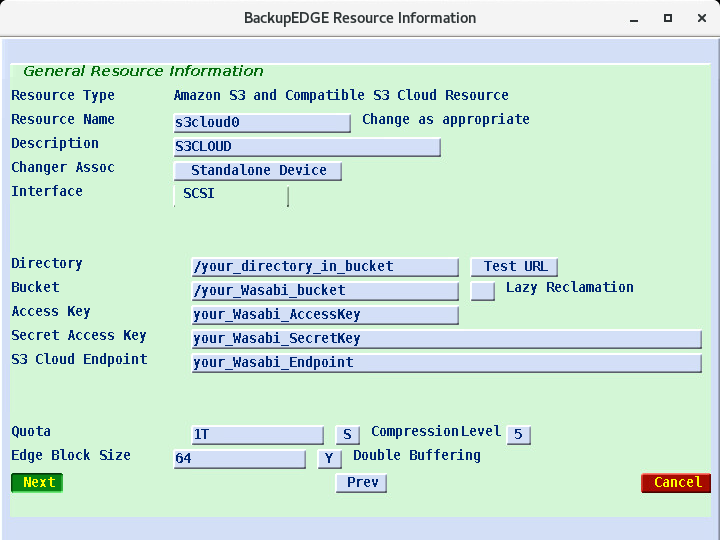Edit the Resource Name field s3cloud0
The image size is (720, 540).
(262, 123)
